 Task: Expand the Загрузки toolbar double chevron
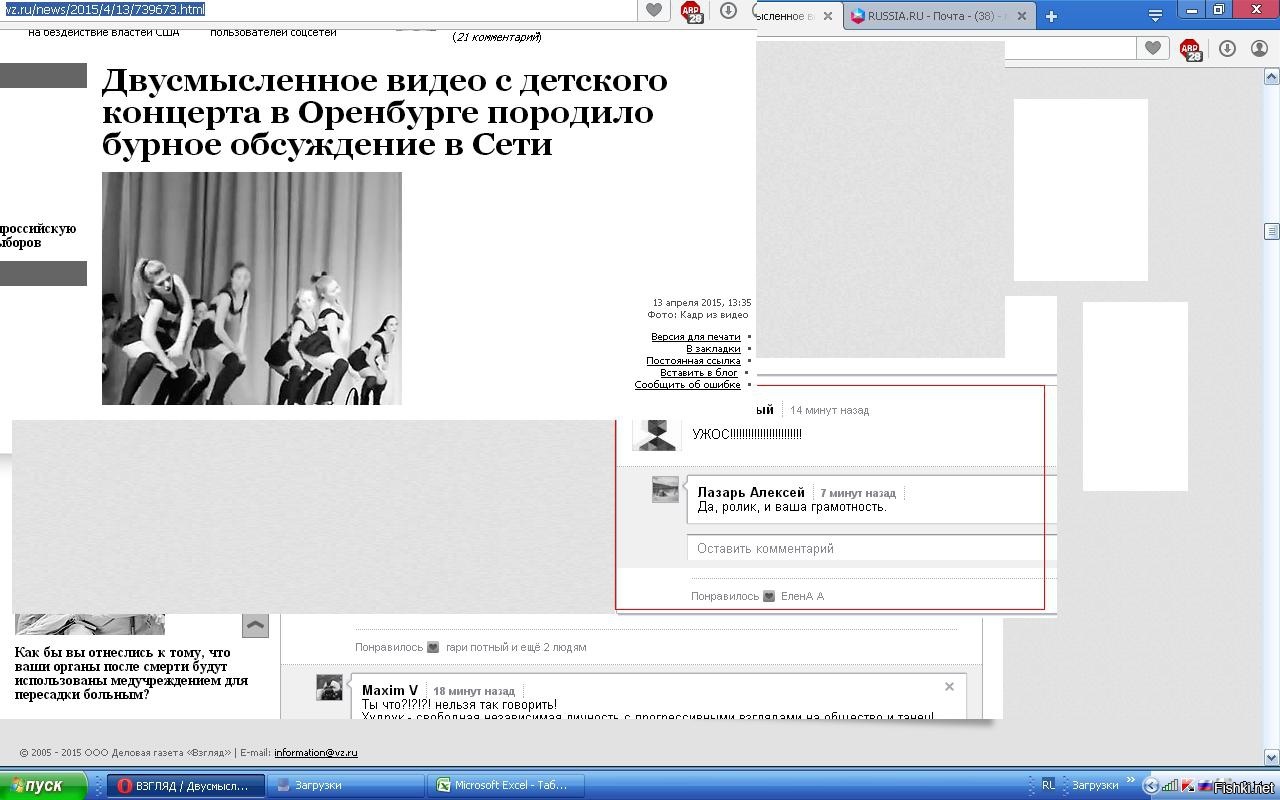pyautogui.click(x=1131, y=781)
